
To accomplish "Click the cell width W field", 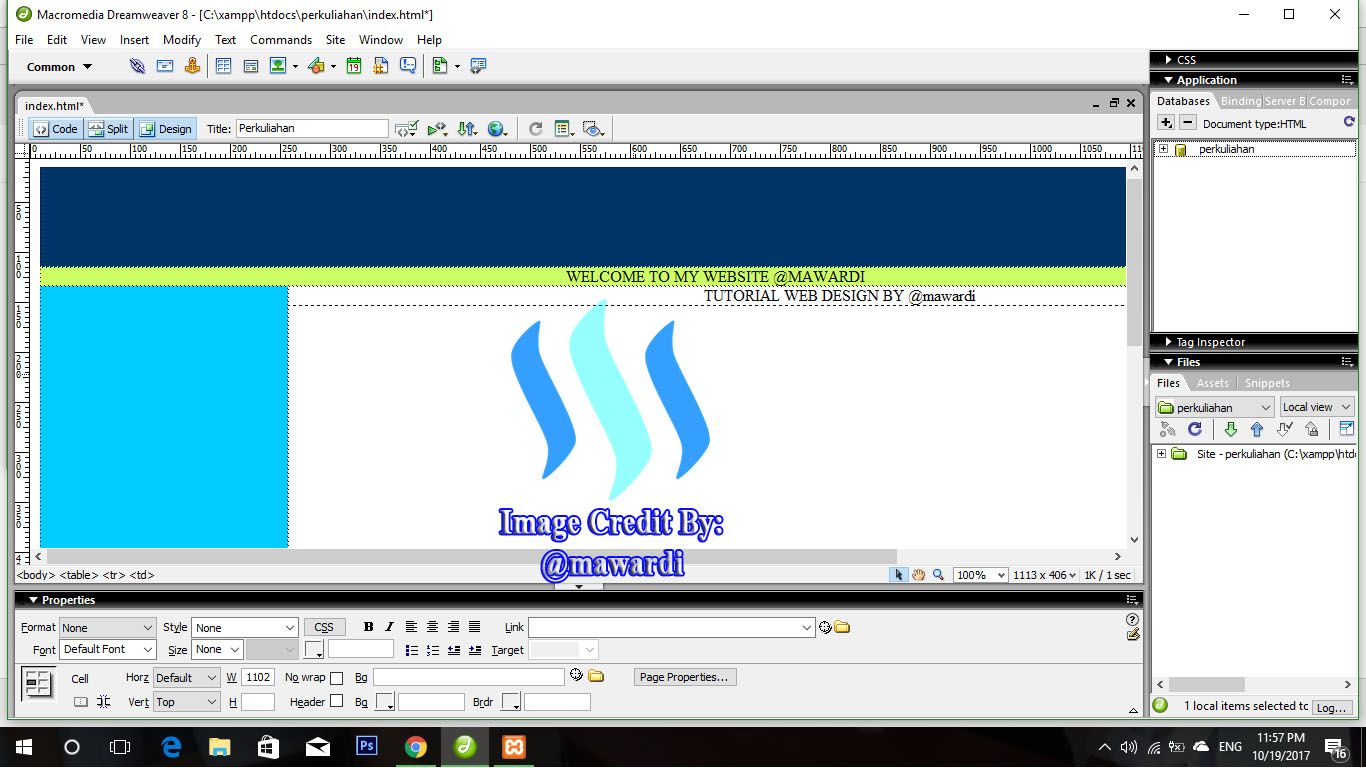I will pos(258,678).
